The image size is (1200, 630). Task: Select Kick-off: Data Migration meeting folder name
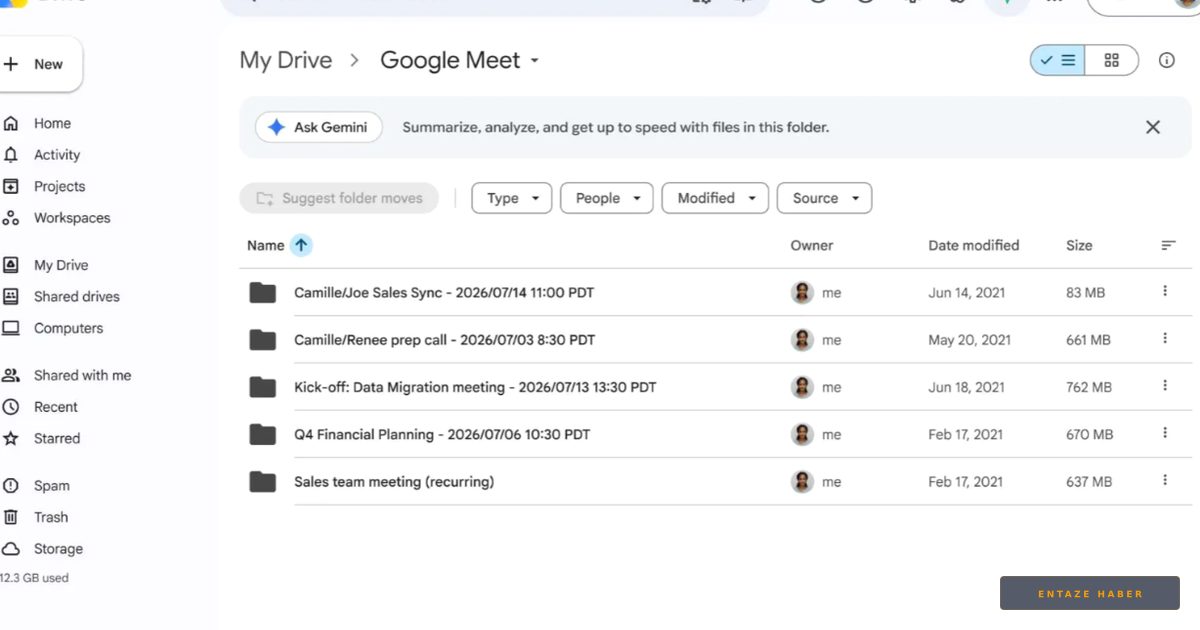475,387
